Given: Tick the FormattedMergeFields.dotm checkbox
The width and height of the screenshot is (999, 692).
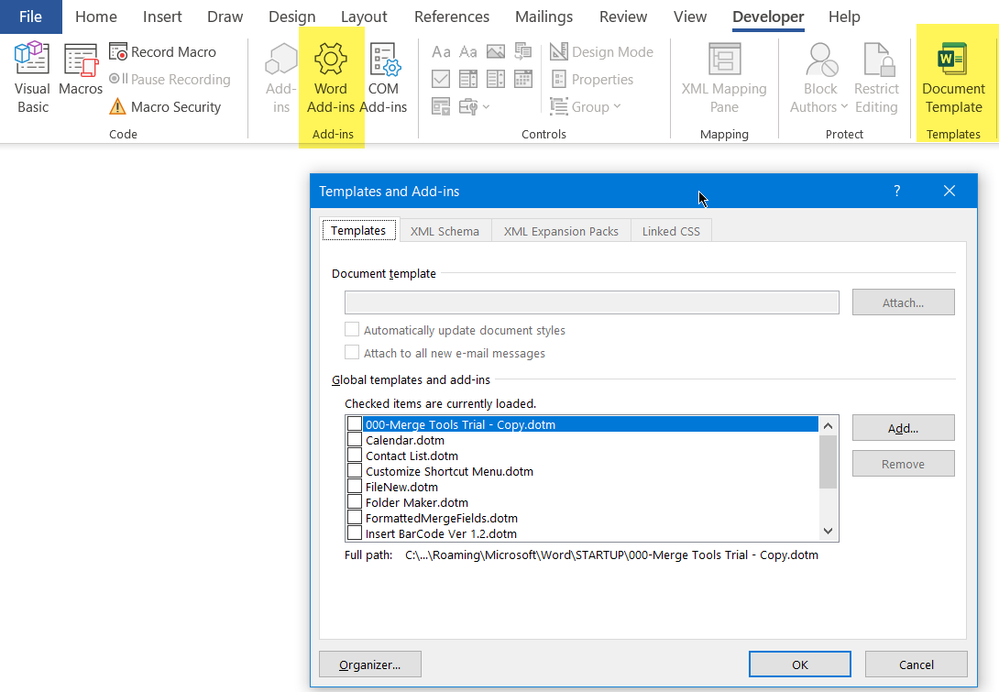Looking at the screenshot, I should 355,517.
